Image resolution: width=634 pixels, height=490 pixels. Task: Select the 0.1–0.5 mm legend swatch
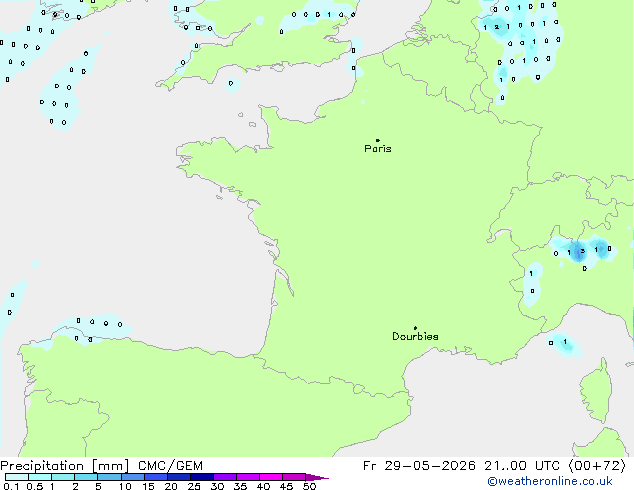point(17,477)
